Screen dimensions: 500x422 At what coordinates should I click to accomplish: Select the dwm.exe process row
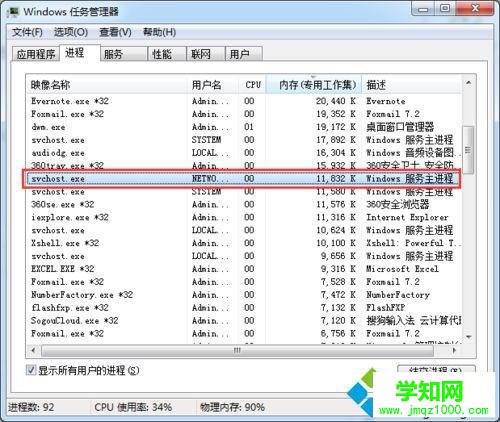[x=244, y=127]
